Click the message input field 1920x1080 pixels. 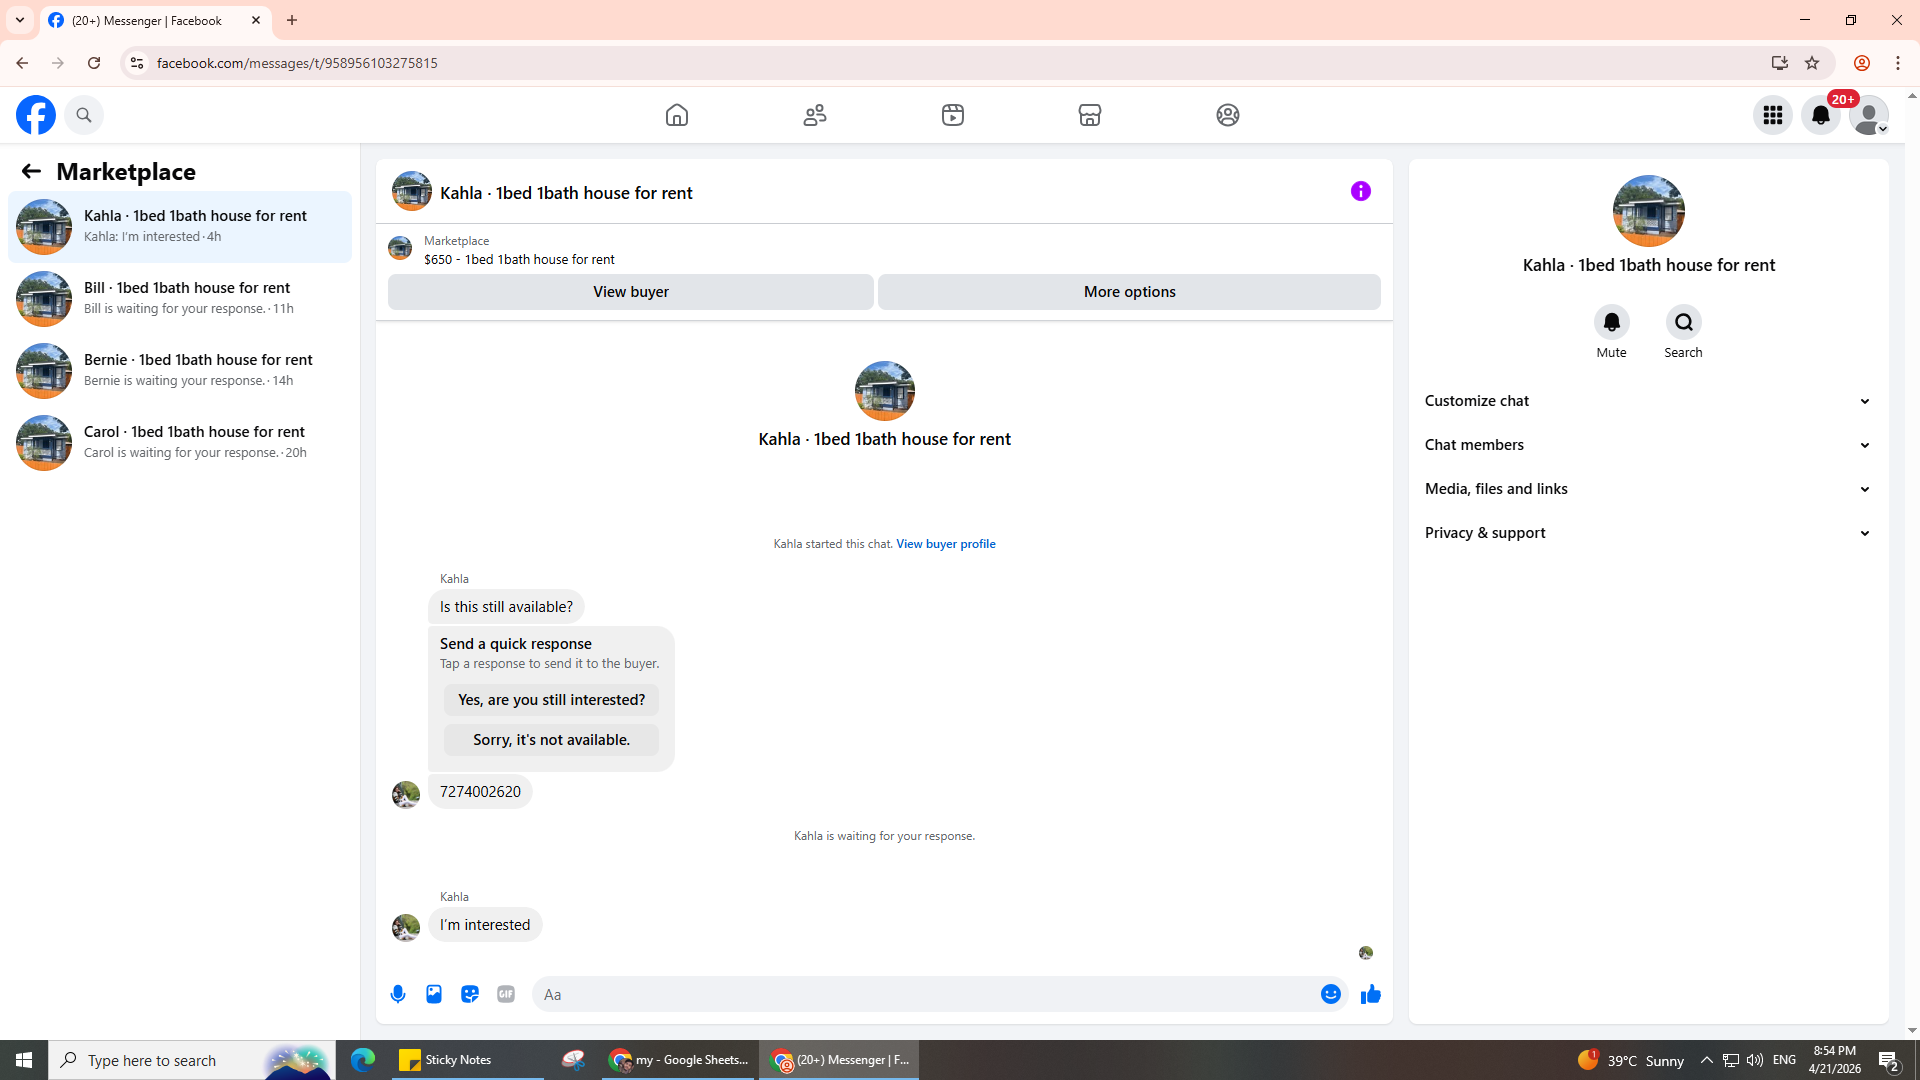click(925, 994)
